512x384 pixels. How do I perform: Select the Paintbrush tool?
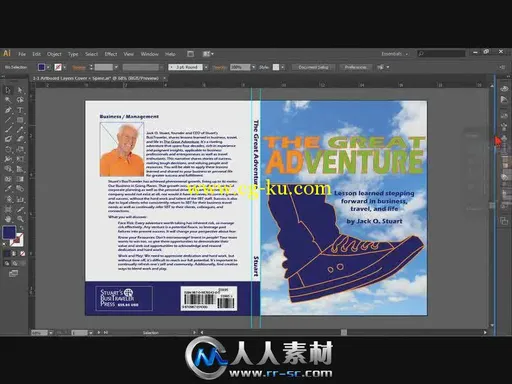tap(8, 129)
